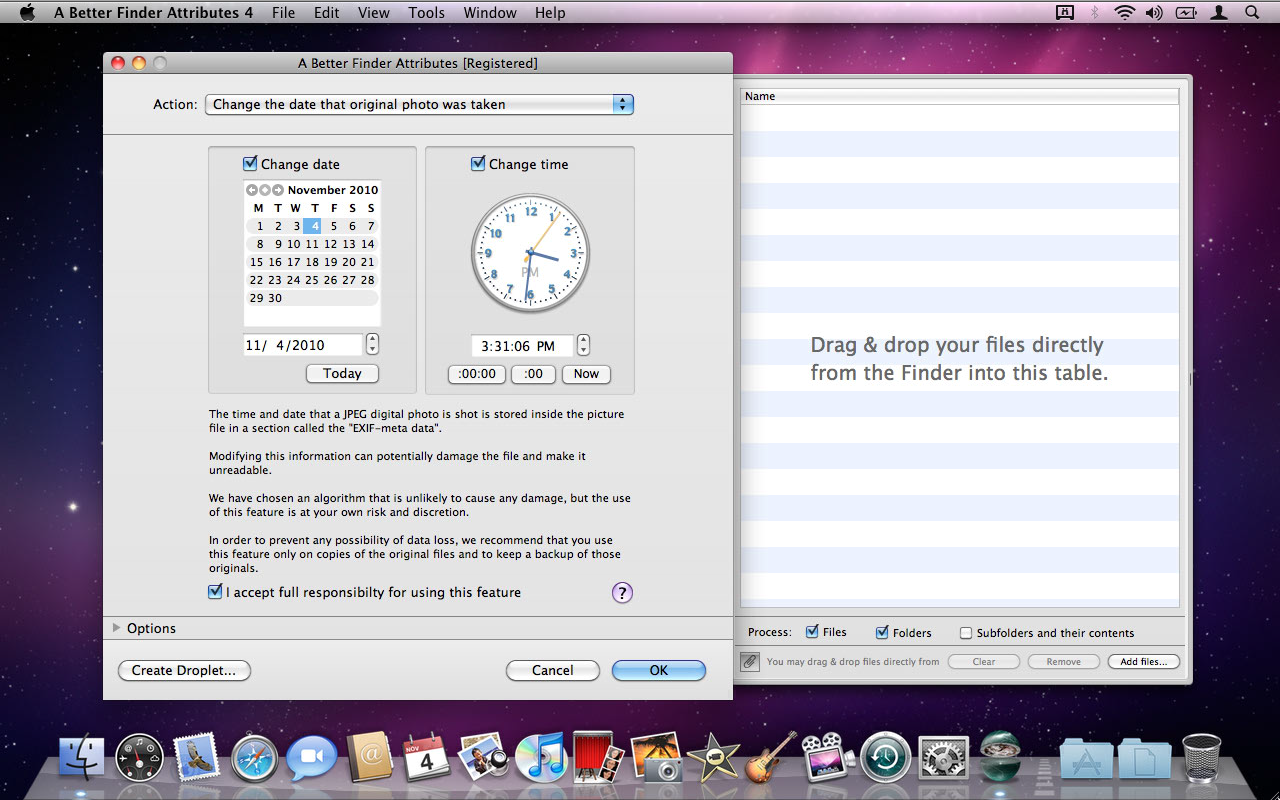Open Mail app in the Dock

196,758
